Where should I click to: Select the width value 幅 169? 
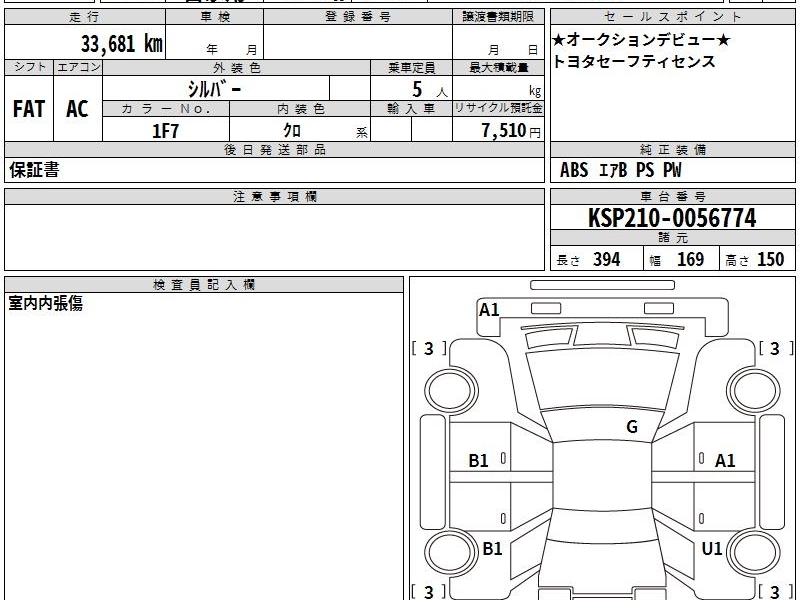(x=677, y=260)
